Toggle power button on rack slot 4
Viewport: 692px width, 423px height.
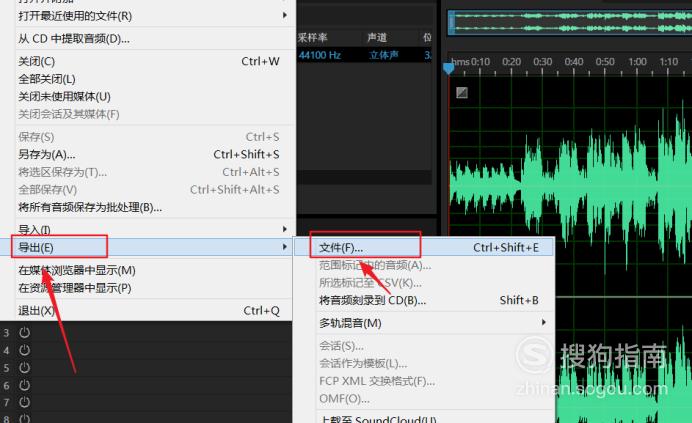click(x=24, y=350)
